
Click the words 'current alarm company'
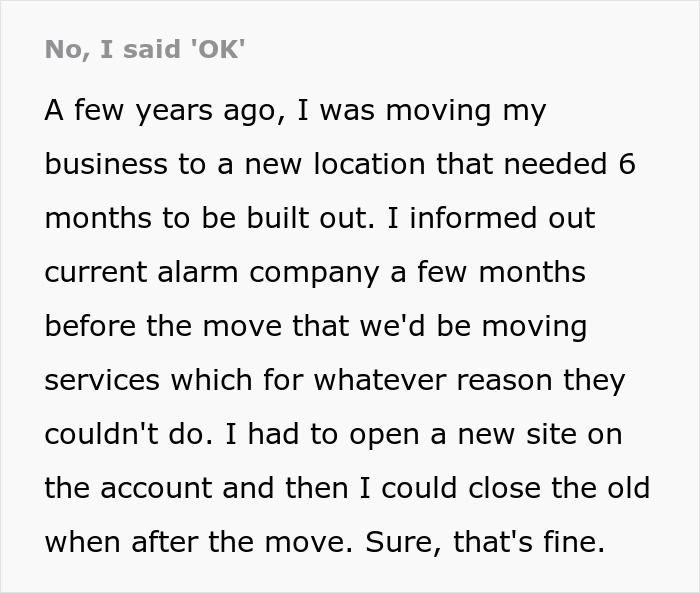pyautogui.click(x=212, y=273)
